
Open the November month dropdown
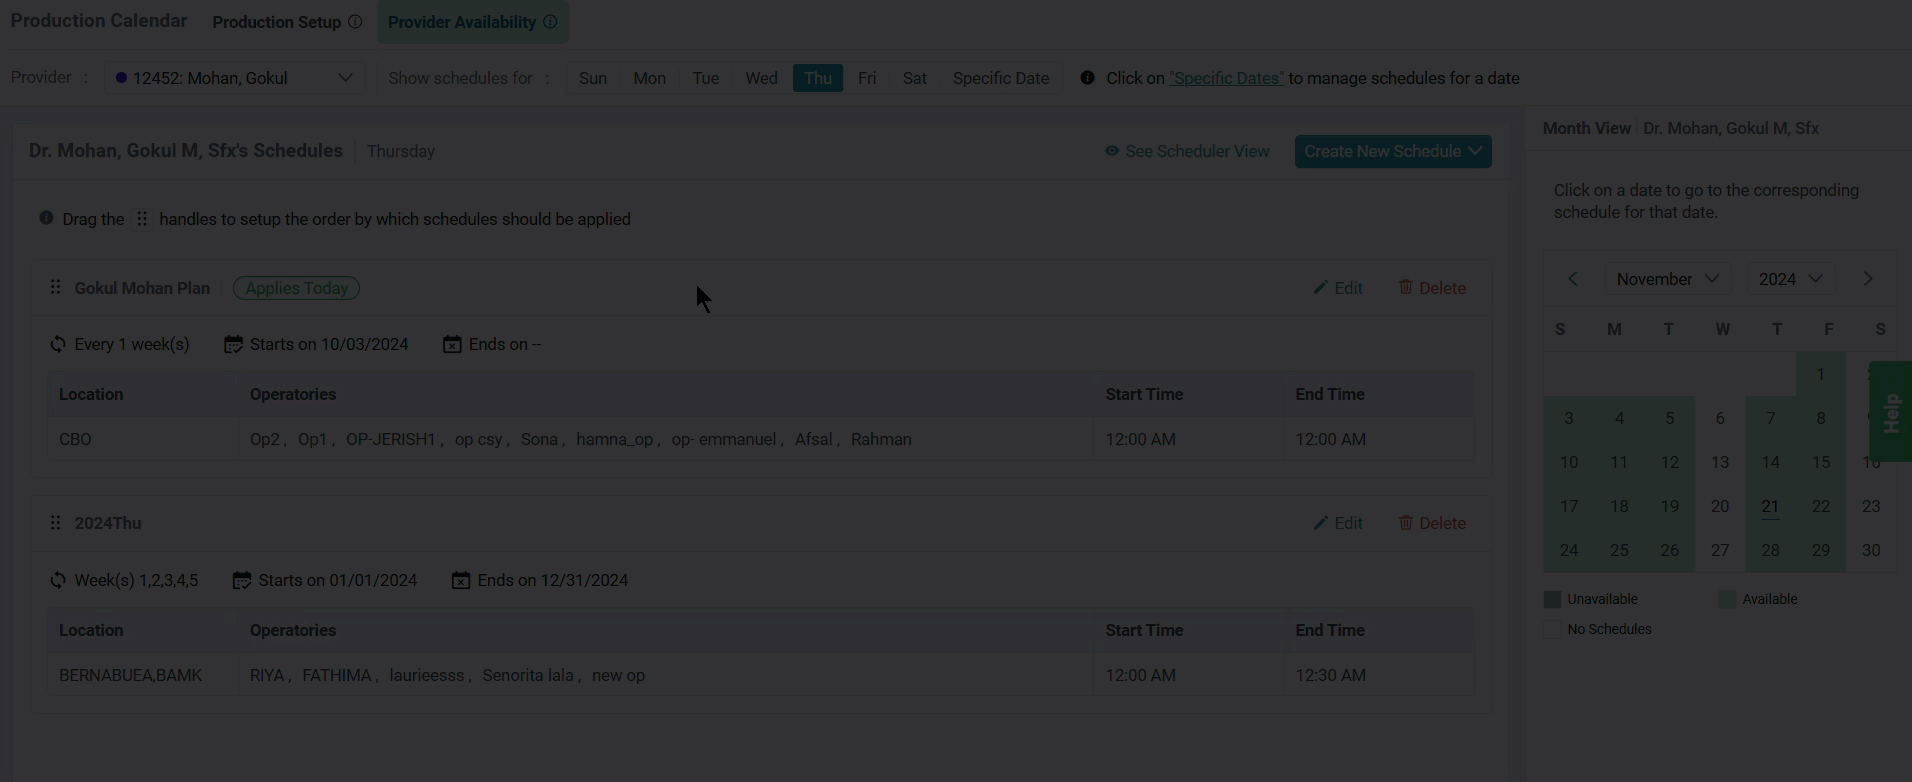pyautogui.click(x=1668, y=279)
